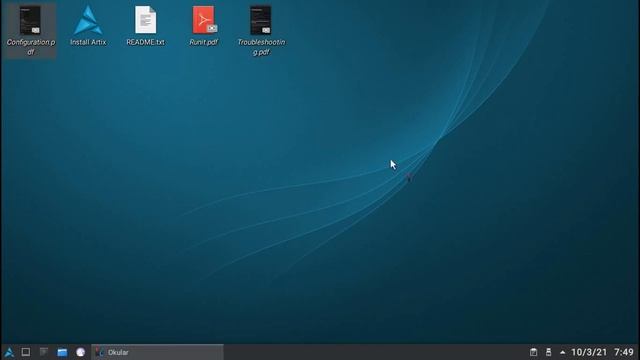The width and height of the screenshot is (640, 360).
Task: Launch the web browser from the taskbar
Action: (80, 352)
